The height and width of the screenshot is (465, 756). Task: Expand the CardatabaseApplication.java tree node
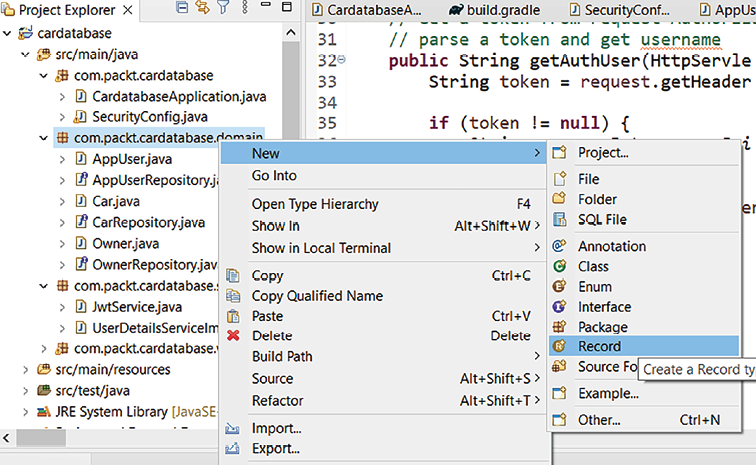pos(62,97)
